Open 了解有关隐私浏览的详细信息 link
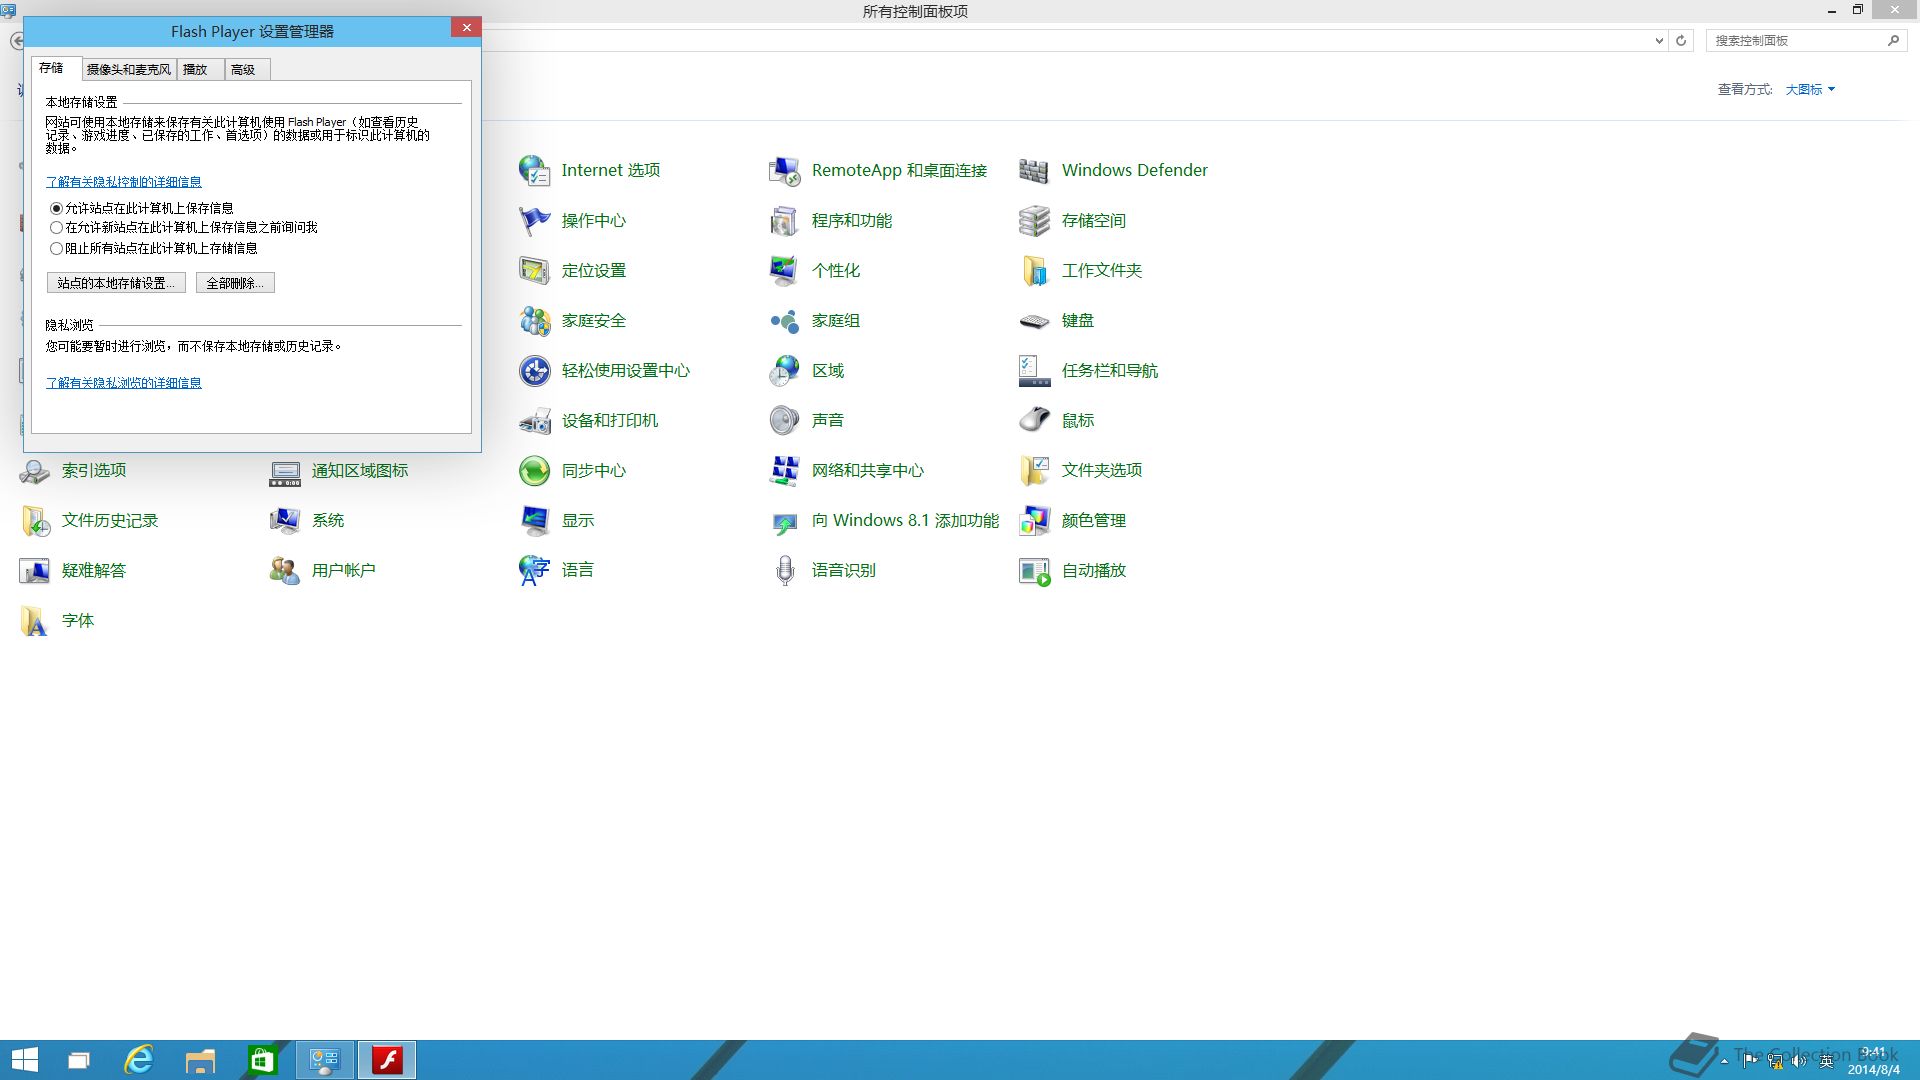This screenshot has height=1080, width=1920. 124,383
